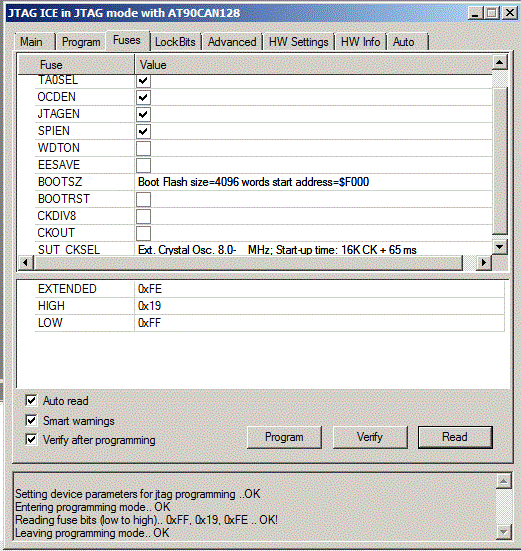
Task: Click the log panel scroll-down arrow
Action: pyautogui.click(x=503, y=532)
